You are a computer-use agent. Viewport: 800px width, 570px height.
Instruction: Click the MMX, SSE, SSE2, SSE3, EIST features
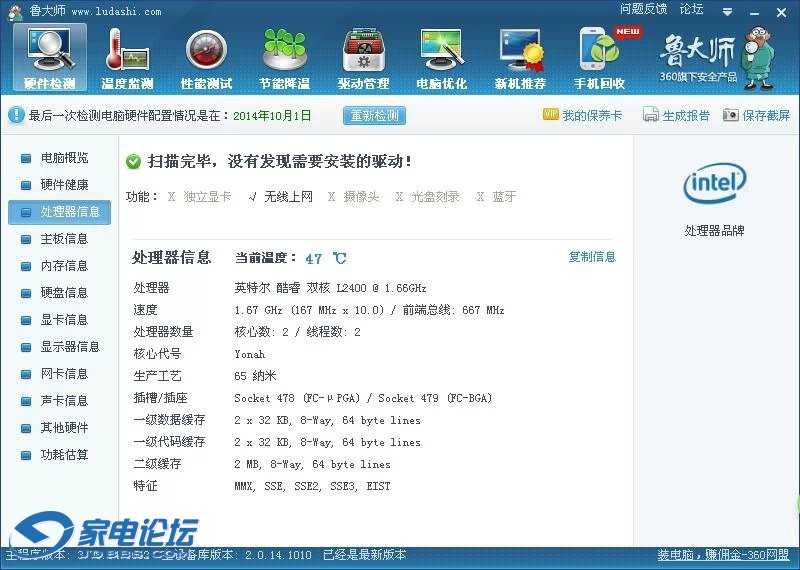(x=312, y=486)
